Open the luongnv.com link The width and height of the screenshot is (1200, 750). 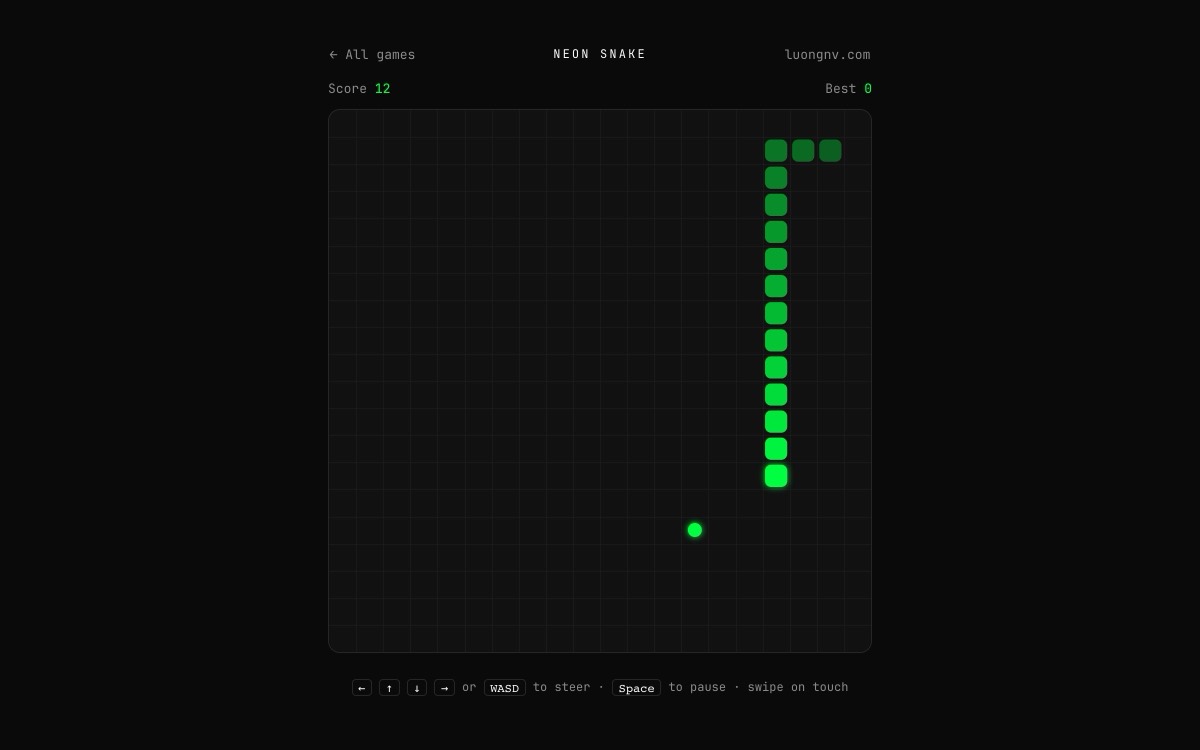tap(827, 55)
